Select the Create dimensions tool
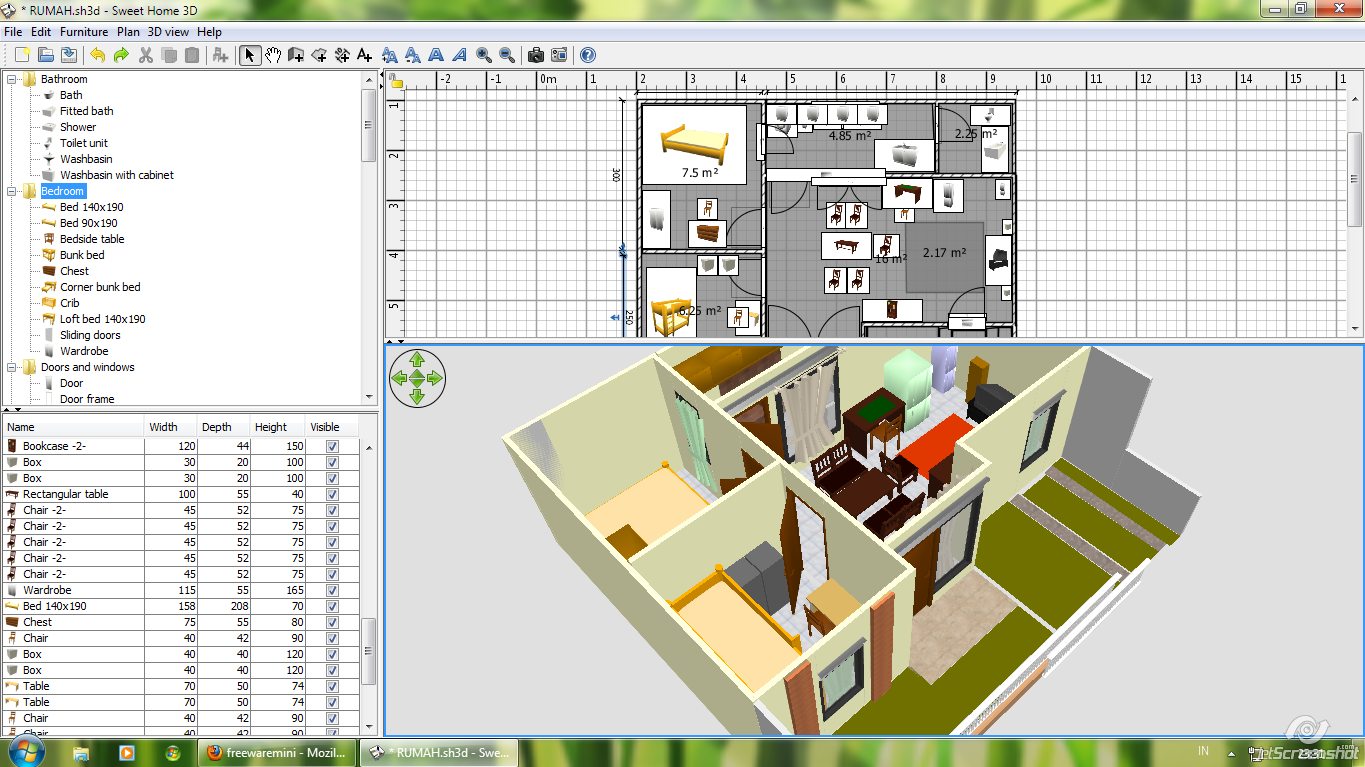Screen dimensions: 1365x767 [x=342, y=55]
